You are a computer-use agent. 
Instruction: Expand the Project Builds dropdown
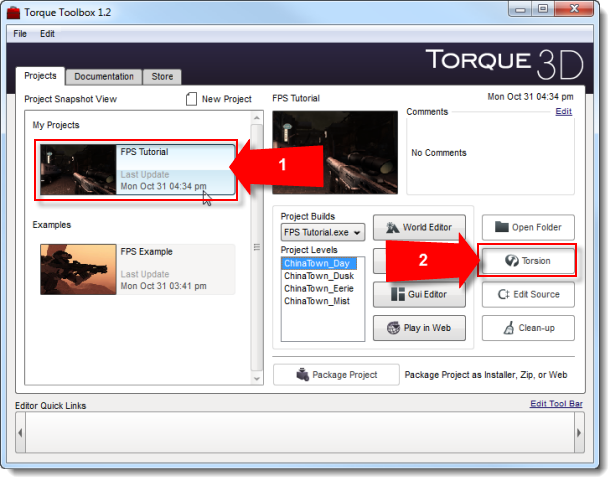tap(322, 232)
